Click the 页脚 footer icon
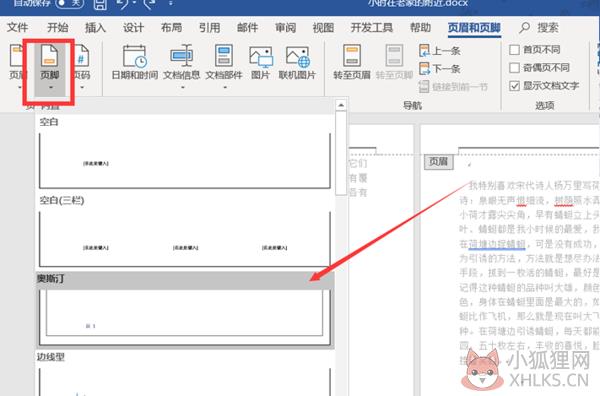Screen dimensions: 600x396 [x=50, y=56]
